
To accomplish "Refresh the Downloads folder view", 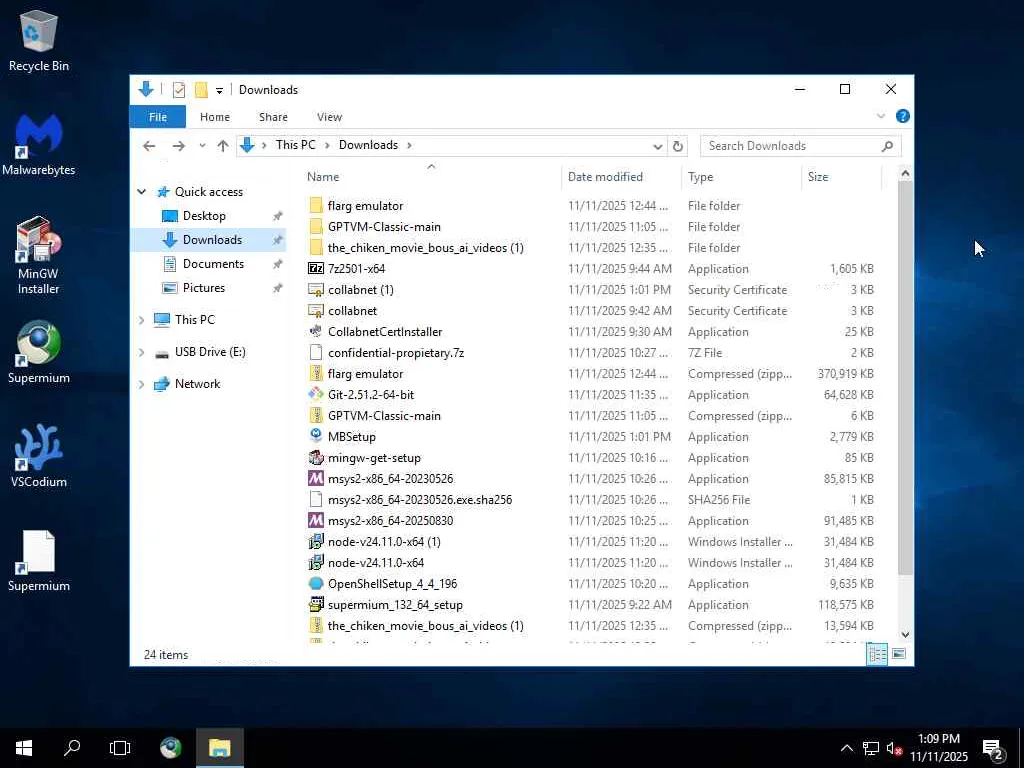I will point(678,146).
